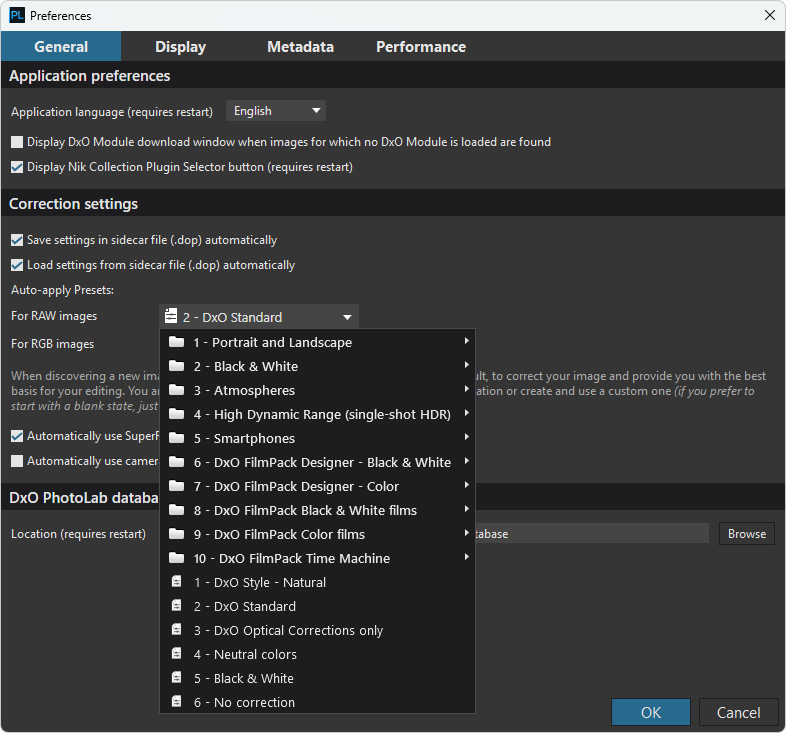Switch to the Display tab

(x=180, y=47)
